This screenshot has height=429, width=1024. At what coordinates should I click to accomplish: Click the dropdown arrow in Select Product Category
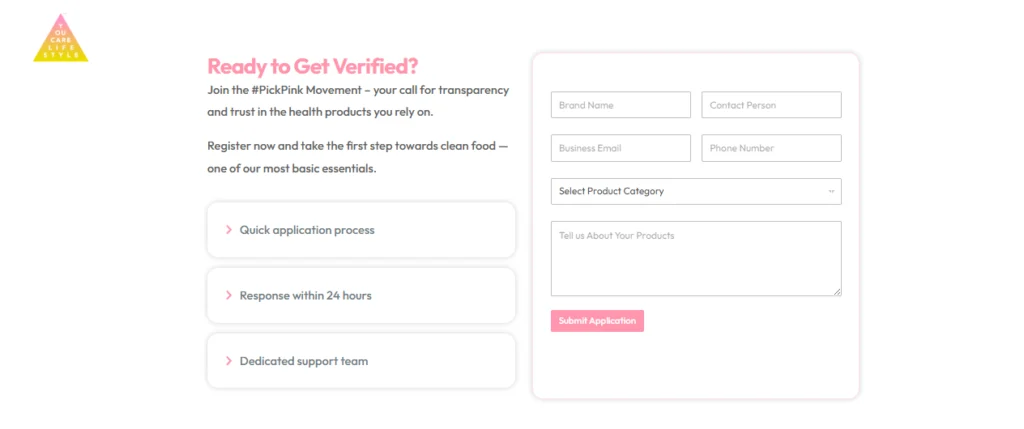pos(831,191)
